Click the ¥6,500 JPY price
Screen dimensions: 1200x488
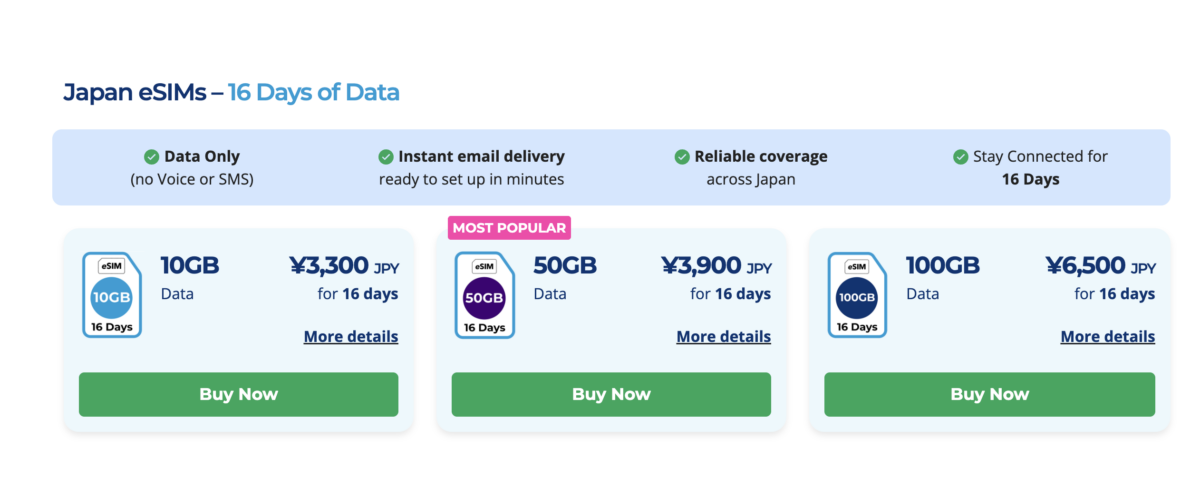[1100, 266]
